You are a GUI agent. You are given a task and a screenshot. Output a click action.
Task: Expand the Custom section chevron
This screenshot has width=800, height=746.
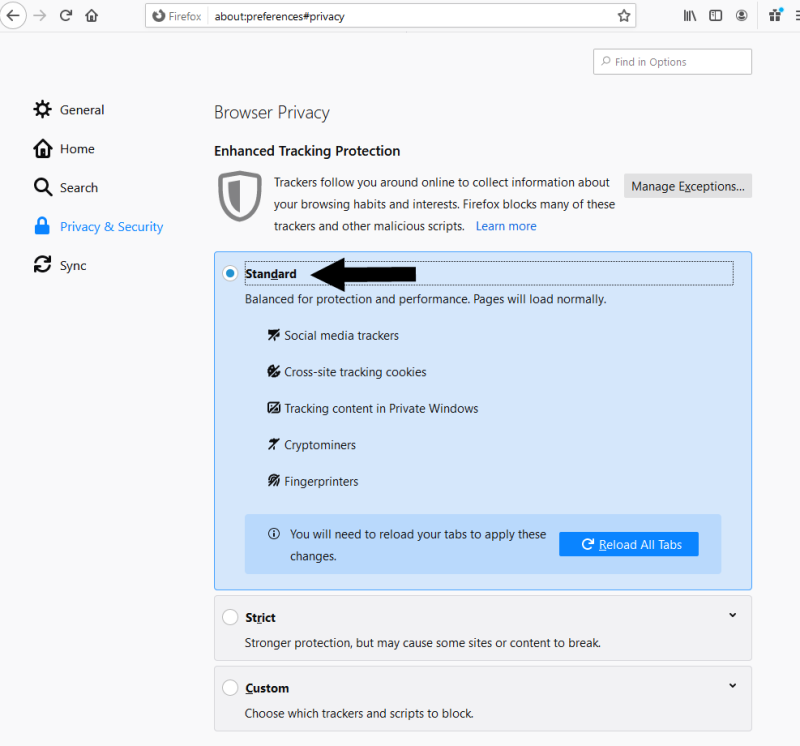(x=733, y=685)
